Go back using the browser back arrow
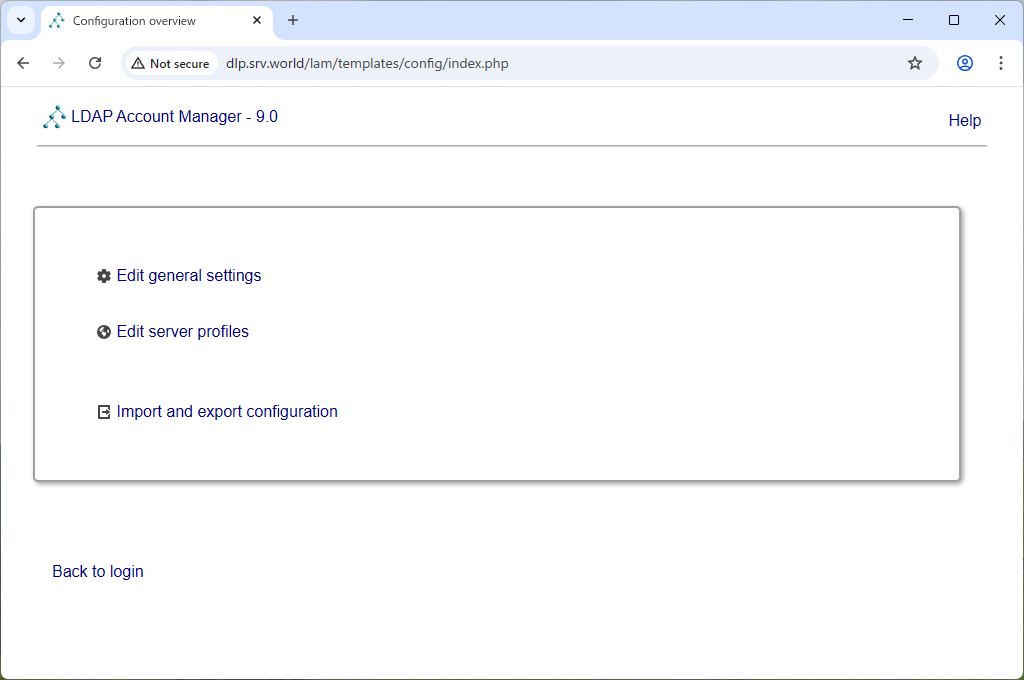 24,63
